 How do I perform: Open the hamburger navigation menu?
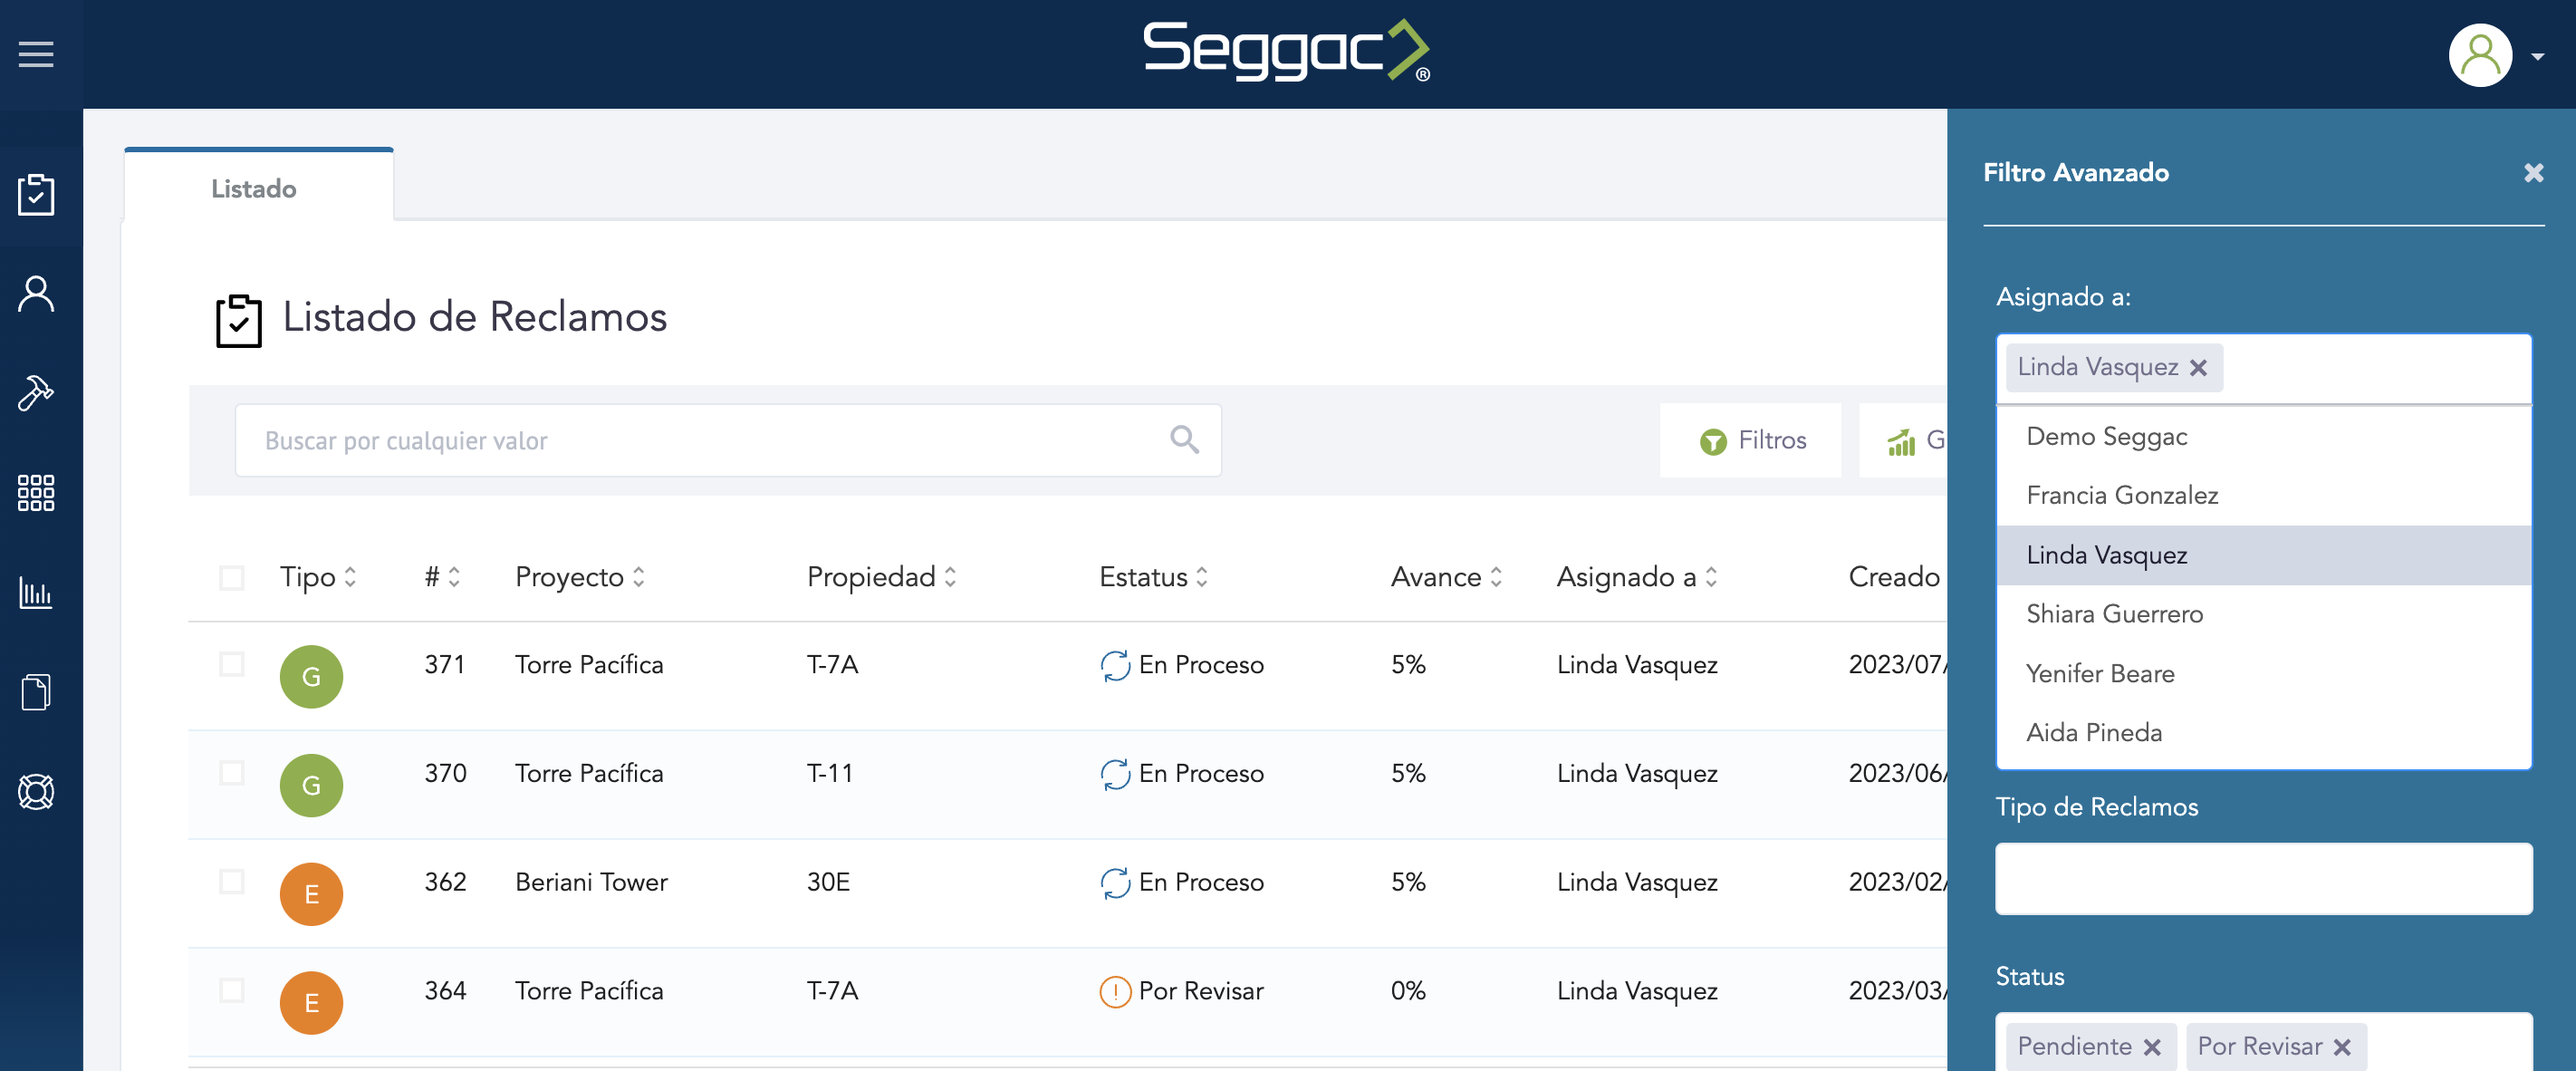point(36,54)
